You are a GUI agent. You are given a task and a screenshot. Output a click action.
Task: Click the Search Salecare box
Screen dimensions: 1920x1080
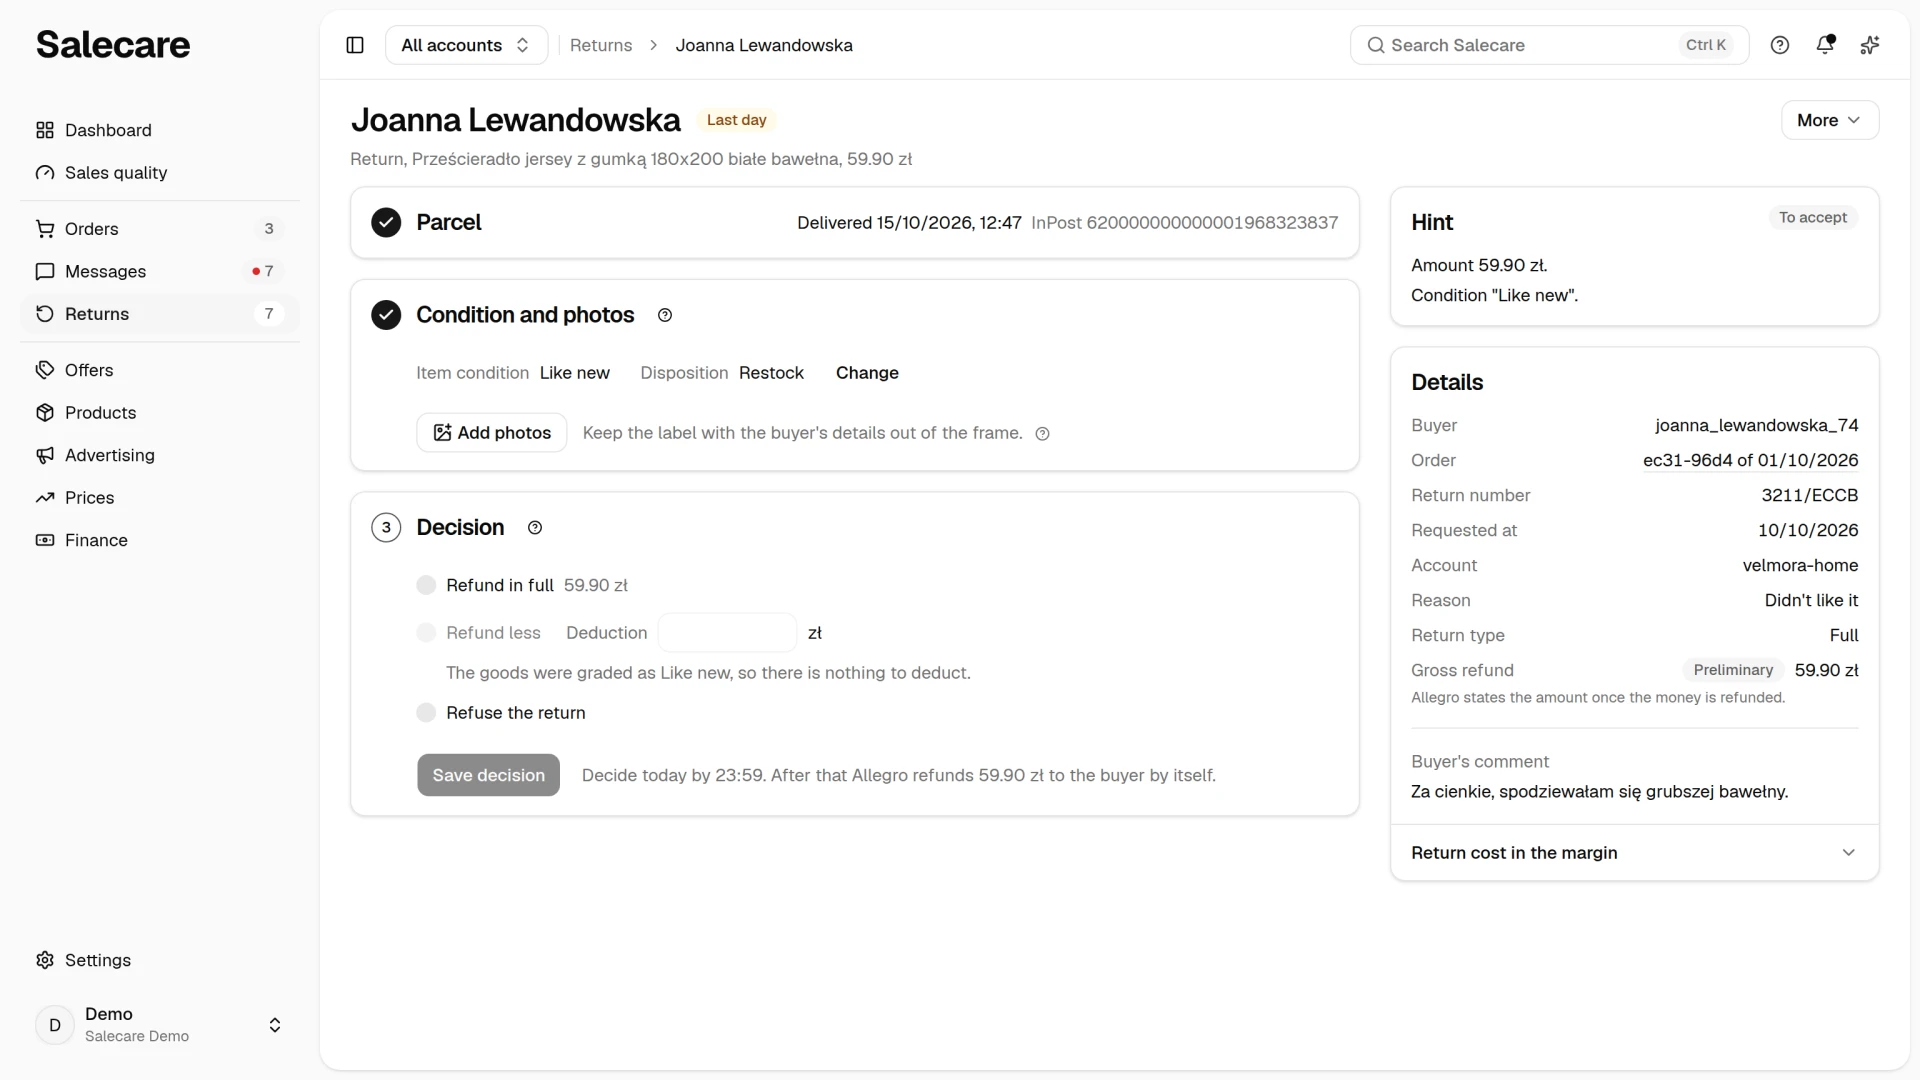[1549, 45]
